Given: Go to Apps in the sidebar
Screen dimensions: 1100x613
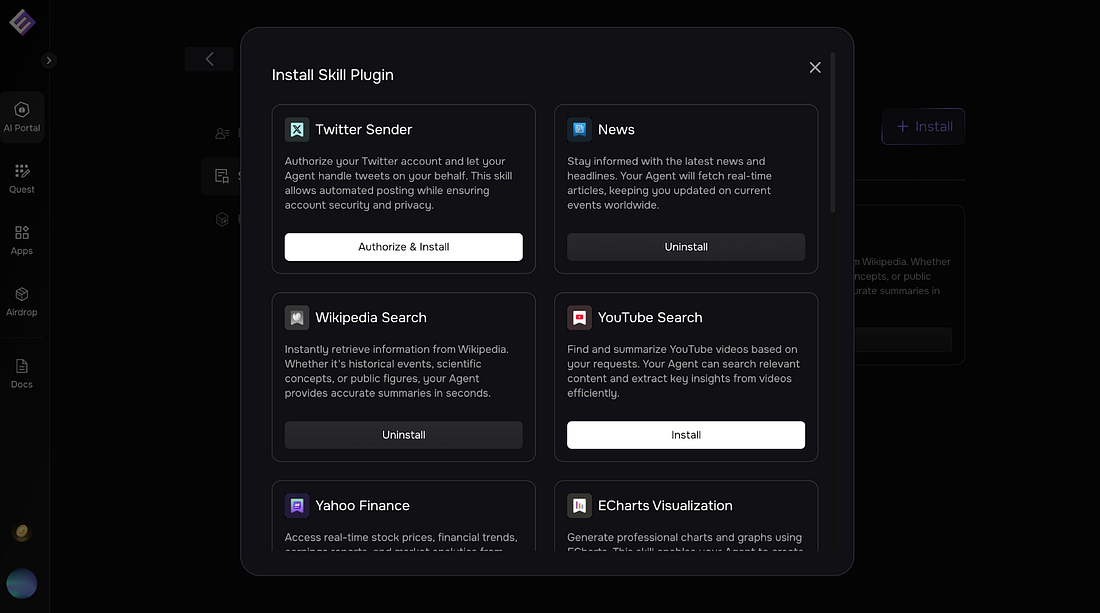Looking at the screenshot, I should tap(22, 240).
